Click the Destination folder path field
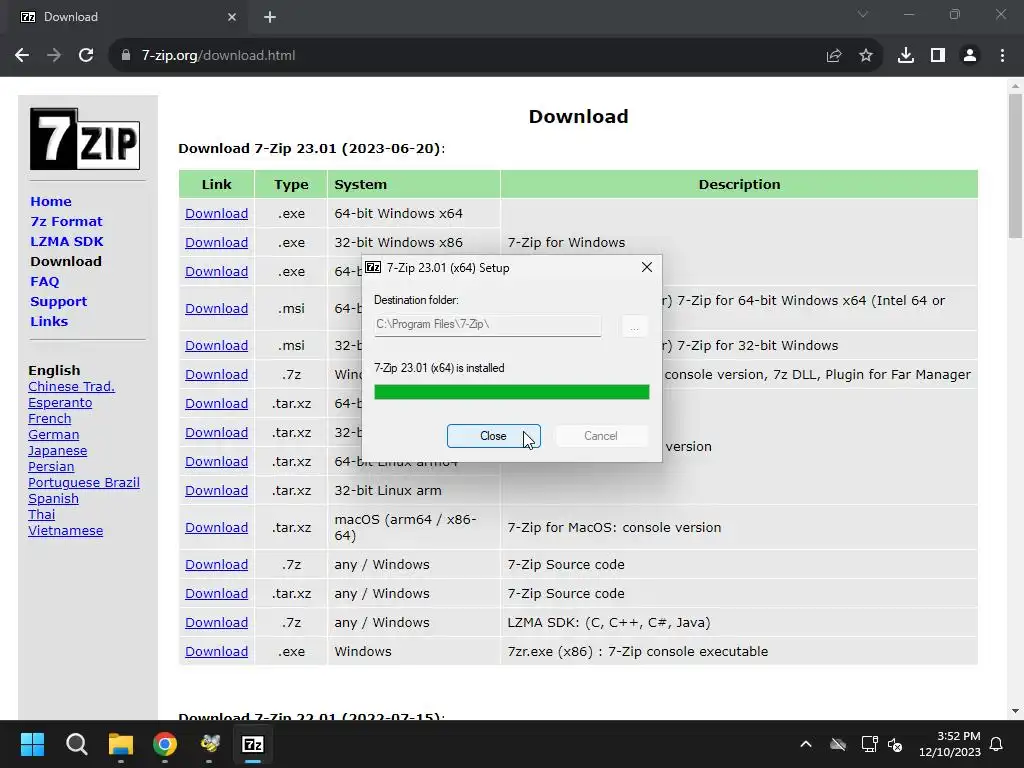Screen dimensions: 1024x768 (x=487, y=325)
